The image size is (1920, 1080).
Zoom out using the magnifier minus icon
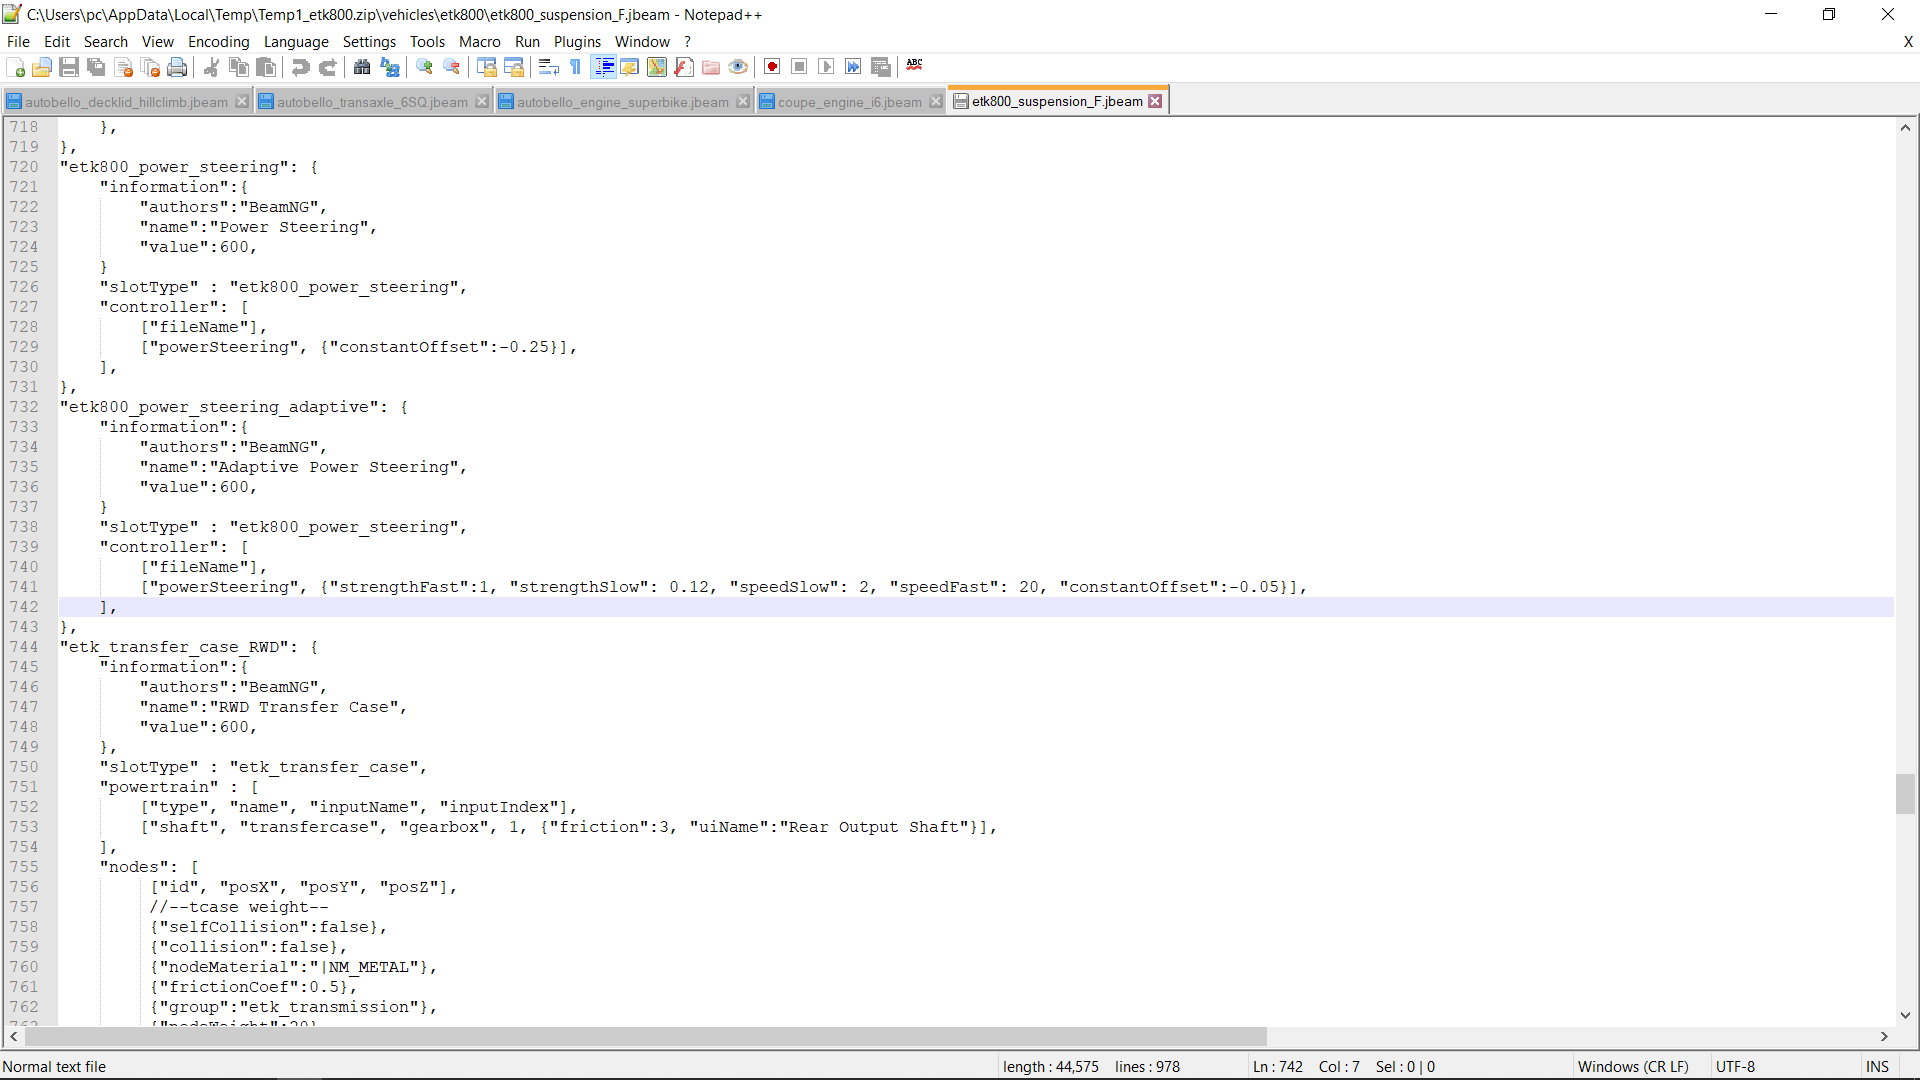click(452, 67)
